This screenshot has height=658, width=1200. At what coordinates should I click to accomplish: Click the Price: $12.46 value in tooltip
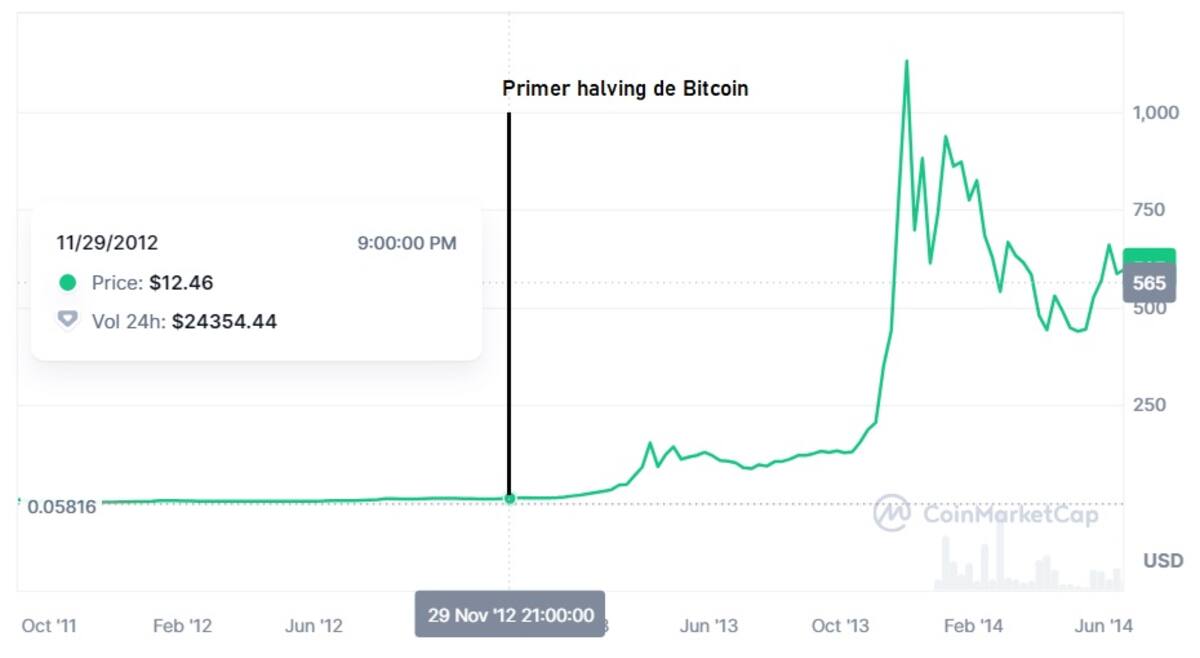click(x=181, y=283)
